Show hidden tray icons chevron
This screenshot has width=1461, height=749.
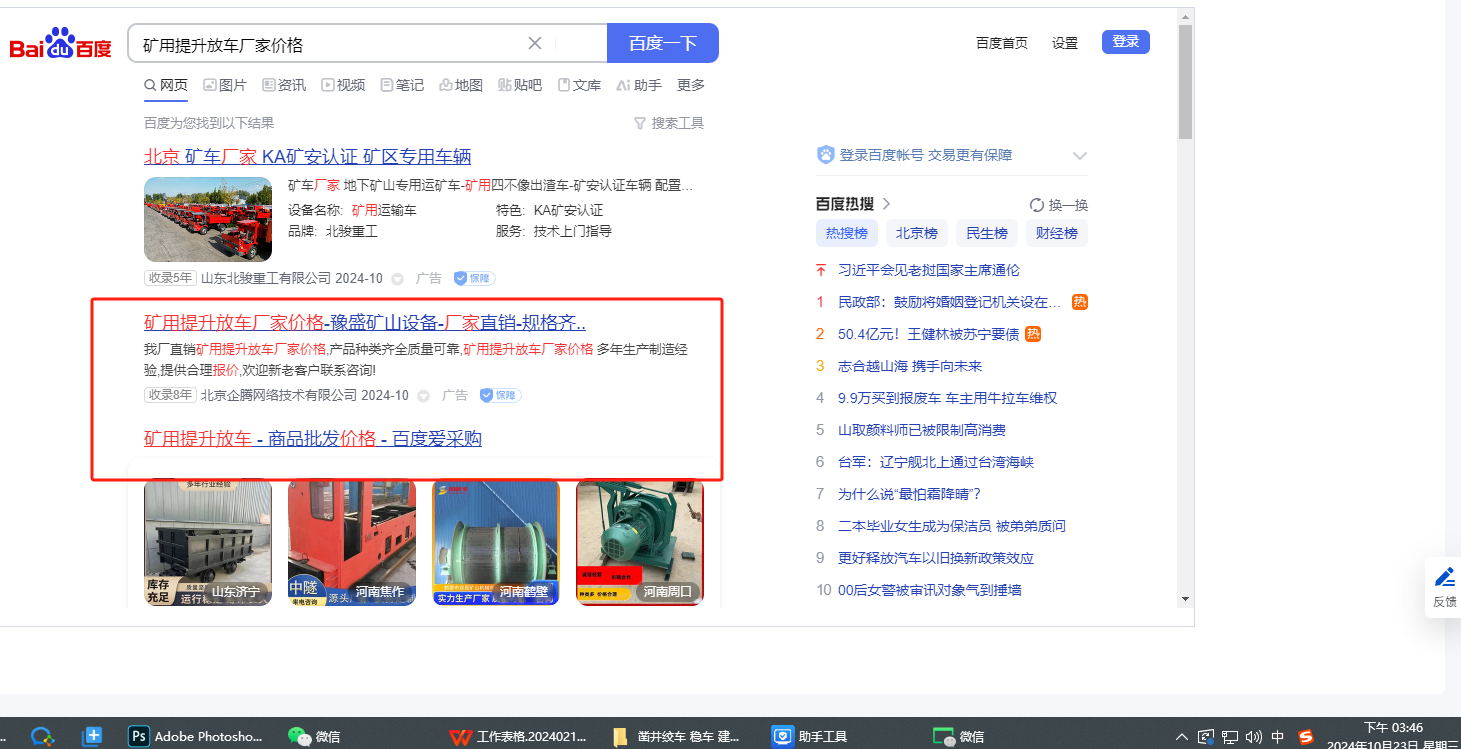click(1182, 737)
